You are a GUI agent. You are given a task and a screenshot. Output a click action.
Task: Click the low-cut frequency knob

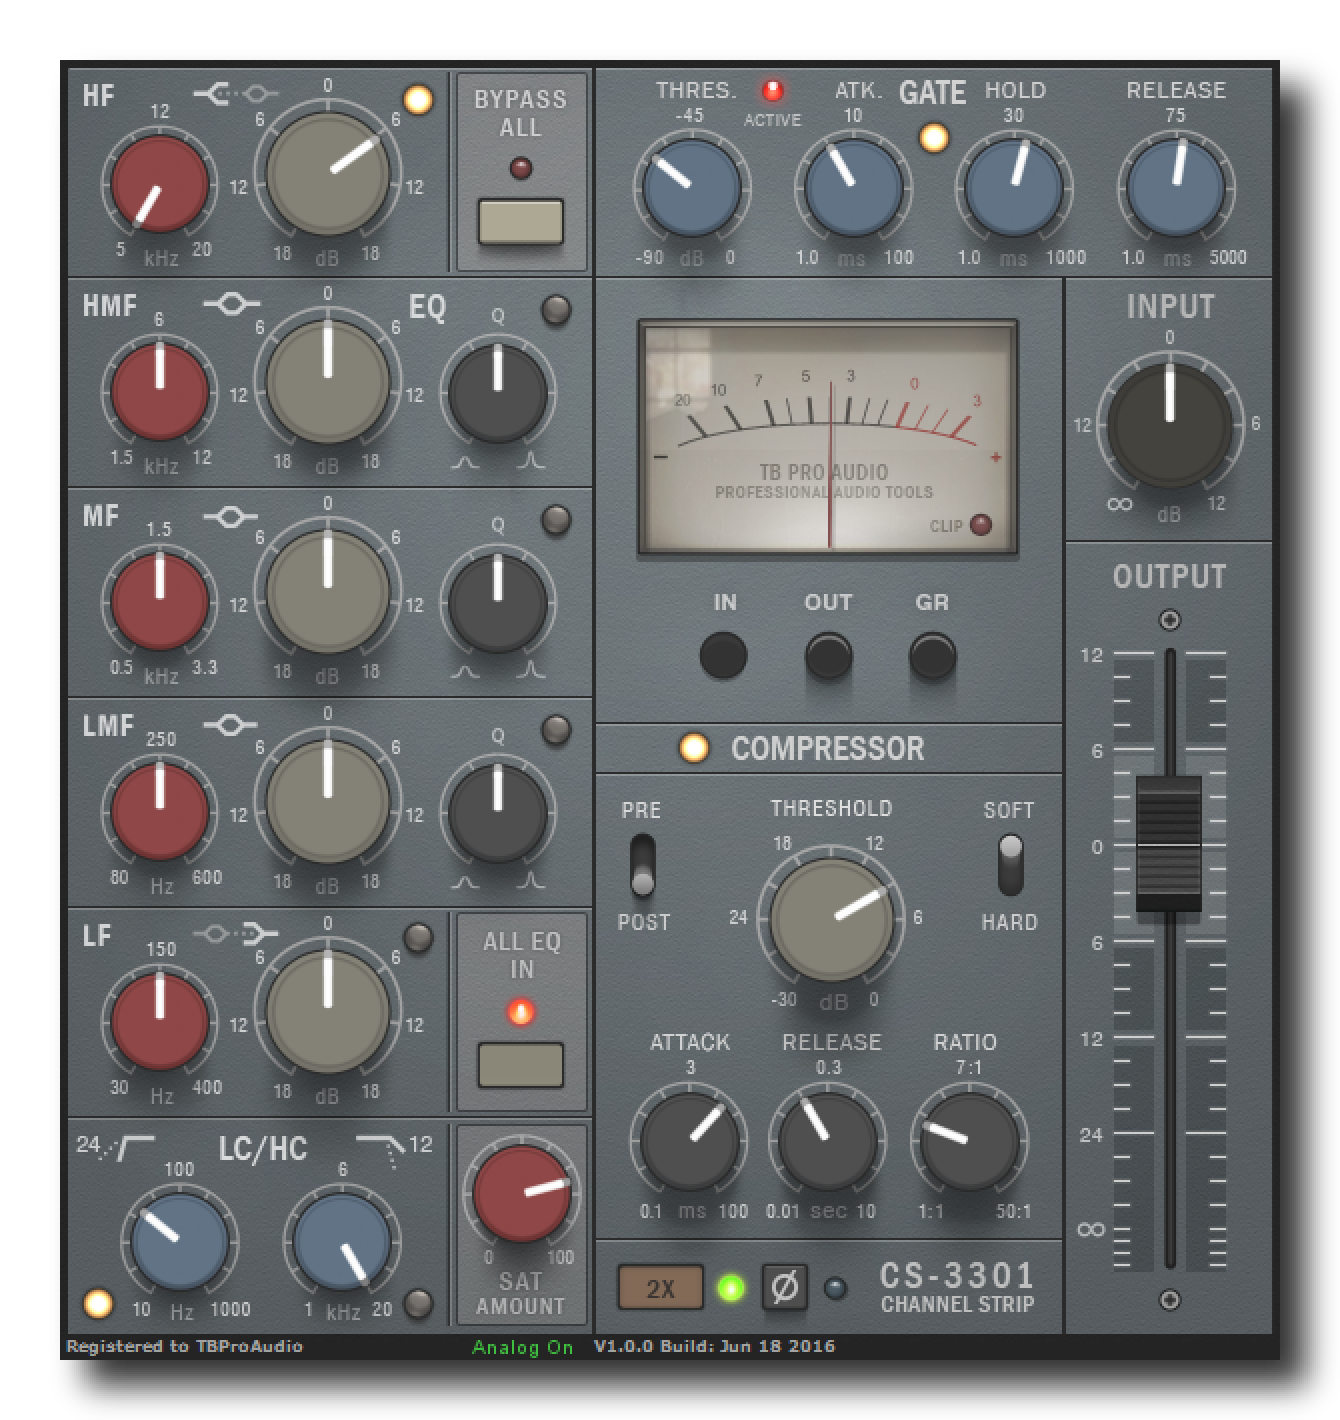click(180, 1242)
